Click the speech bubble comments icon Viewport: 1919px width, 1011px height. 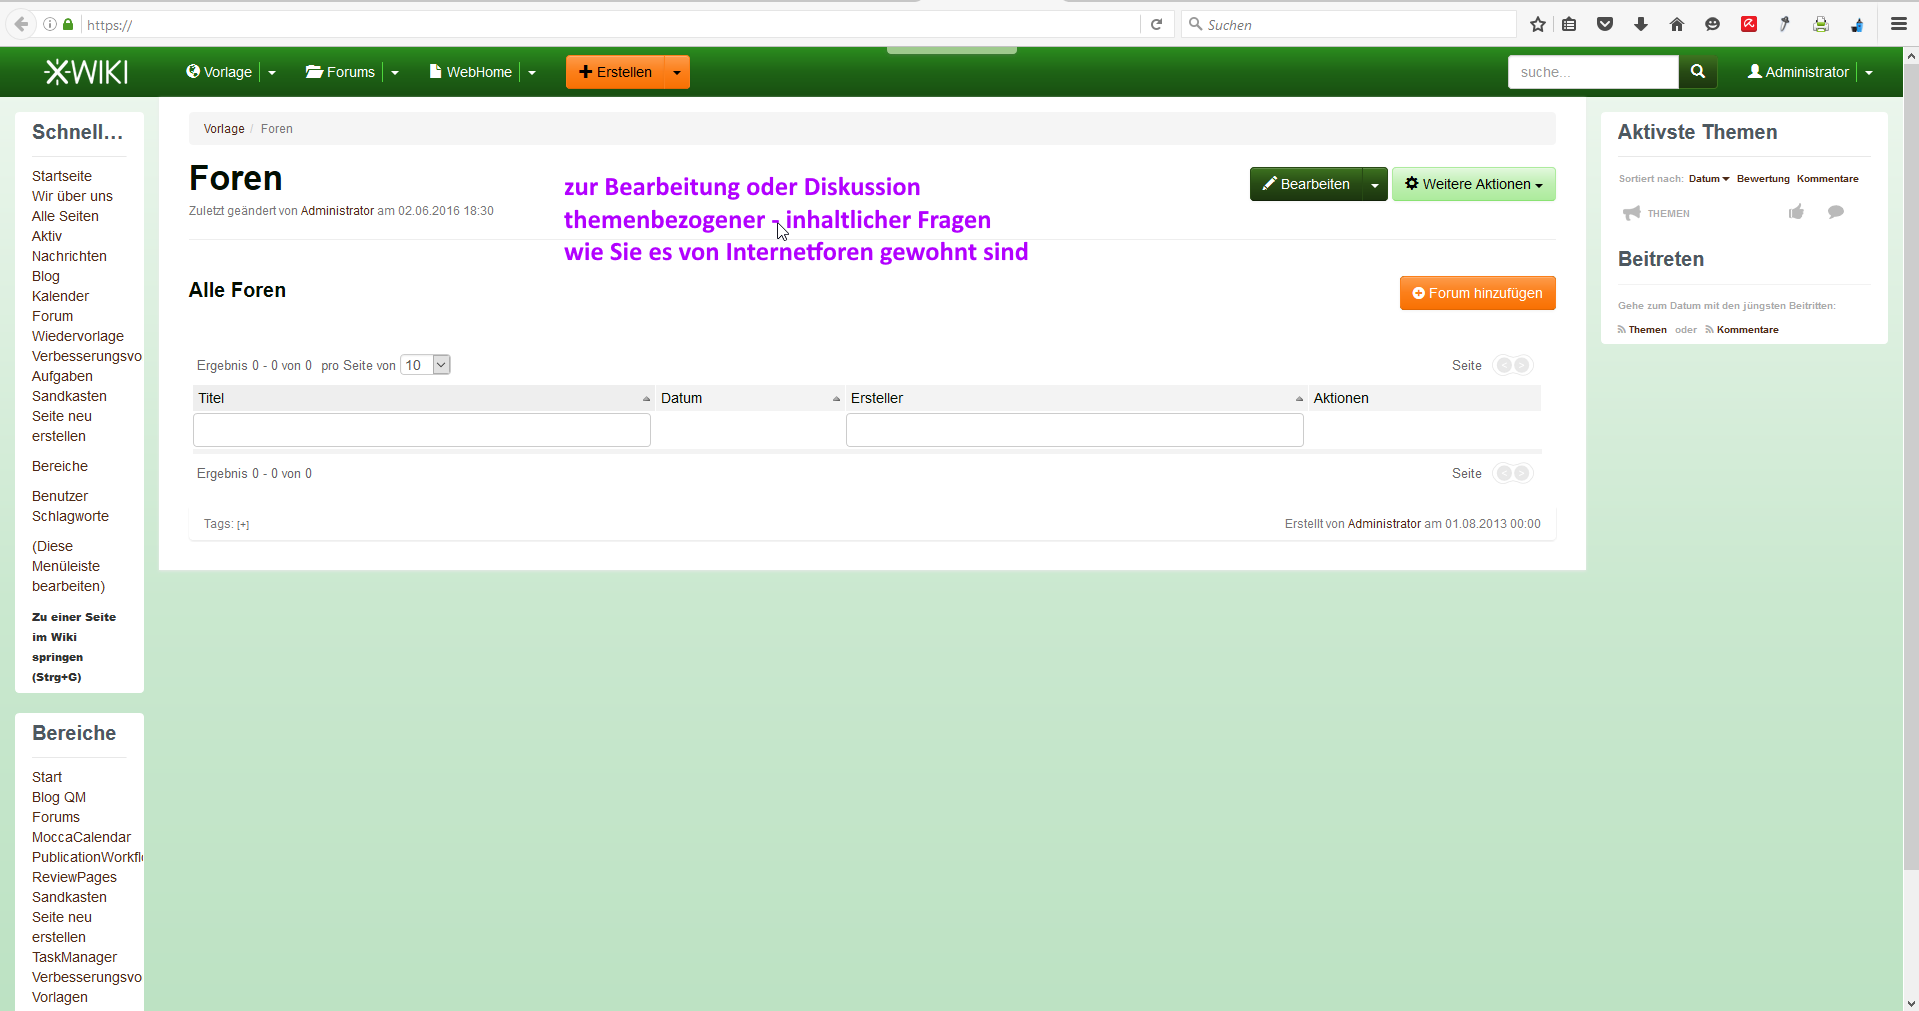tap(1835, 212)
